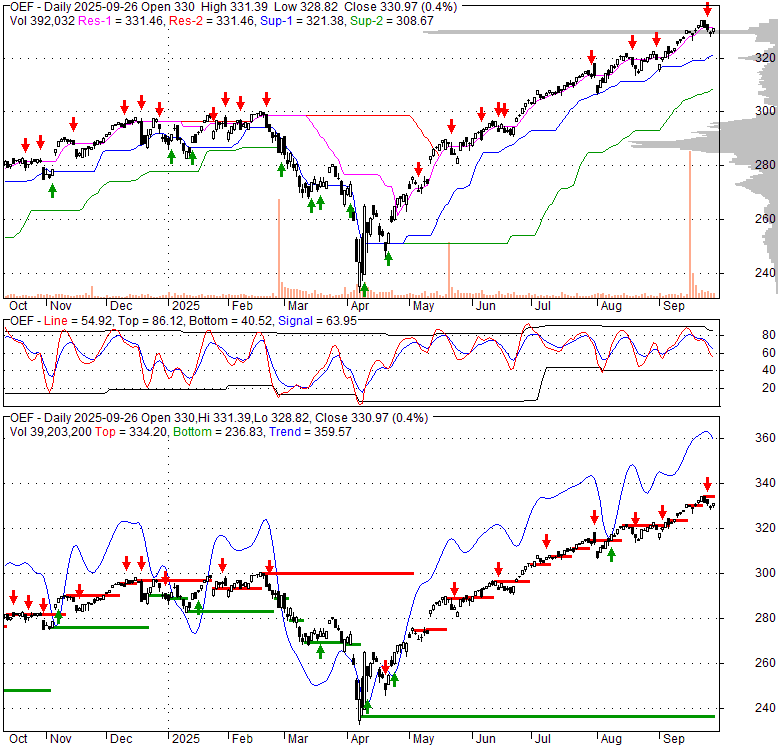Screen dimensions: 780x745
Task: Click Close 330.97 (0.4%) in top chart header
Action: 400,7
